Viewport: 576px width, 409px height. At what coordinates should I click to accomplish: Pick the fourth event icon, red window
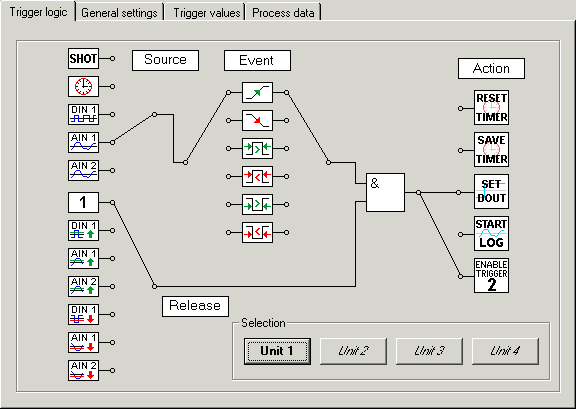(x=258, y=176)
